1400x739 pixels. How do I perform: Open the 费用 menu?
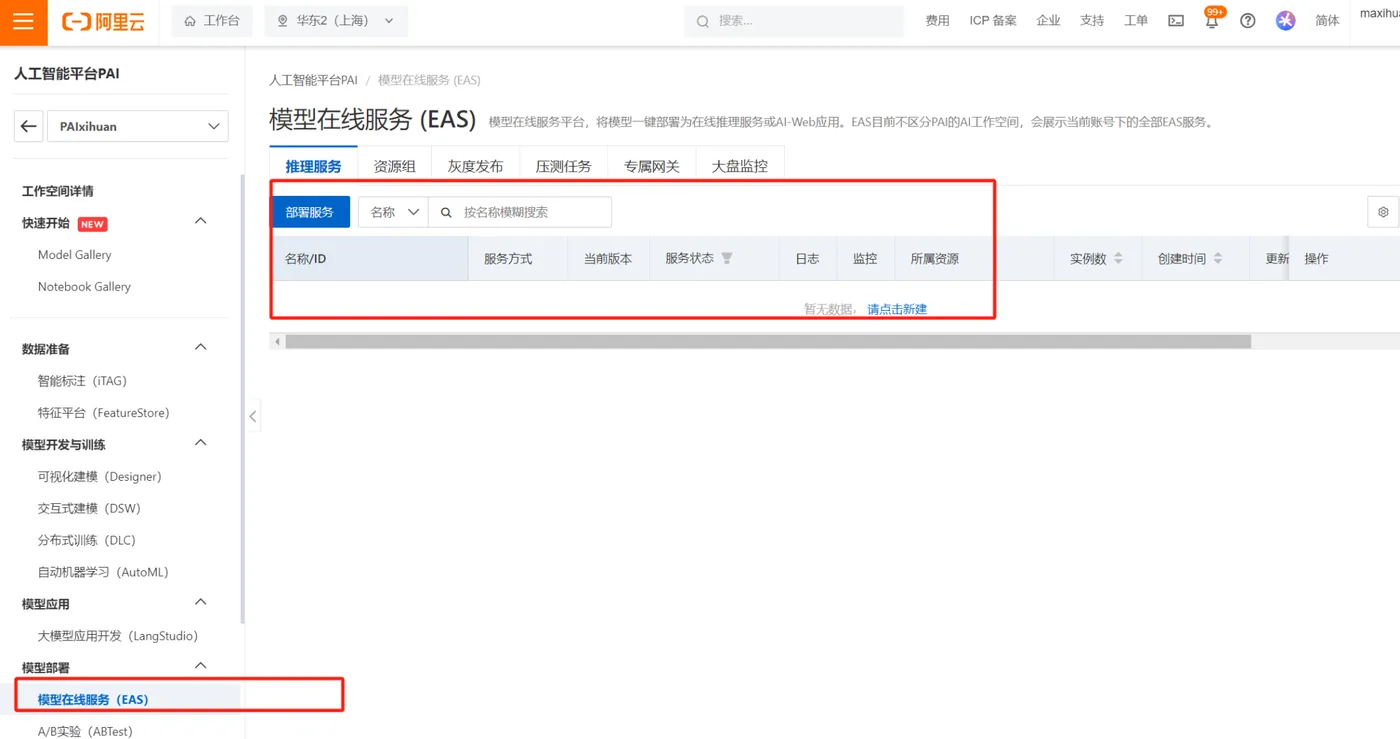coord(937,21)
